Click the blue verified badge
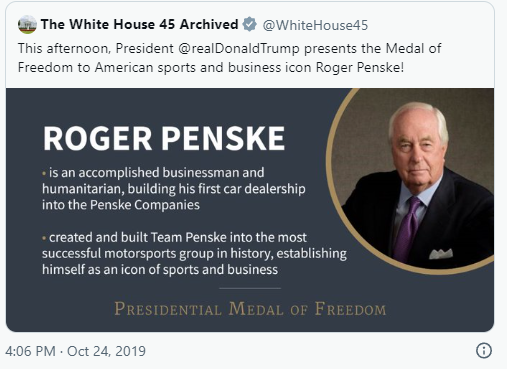This screenshot has width=507, height=369. pos(250,25)
